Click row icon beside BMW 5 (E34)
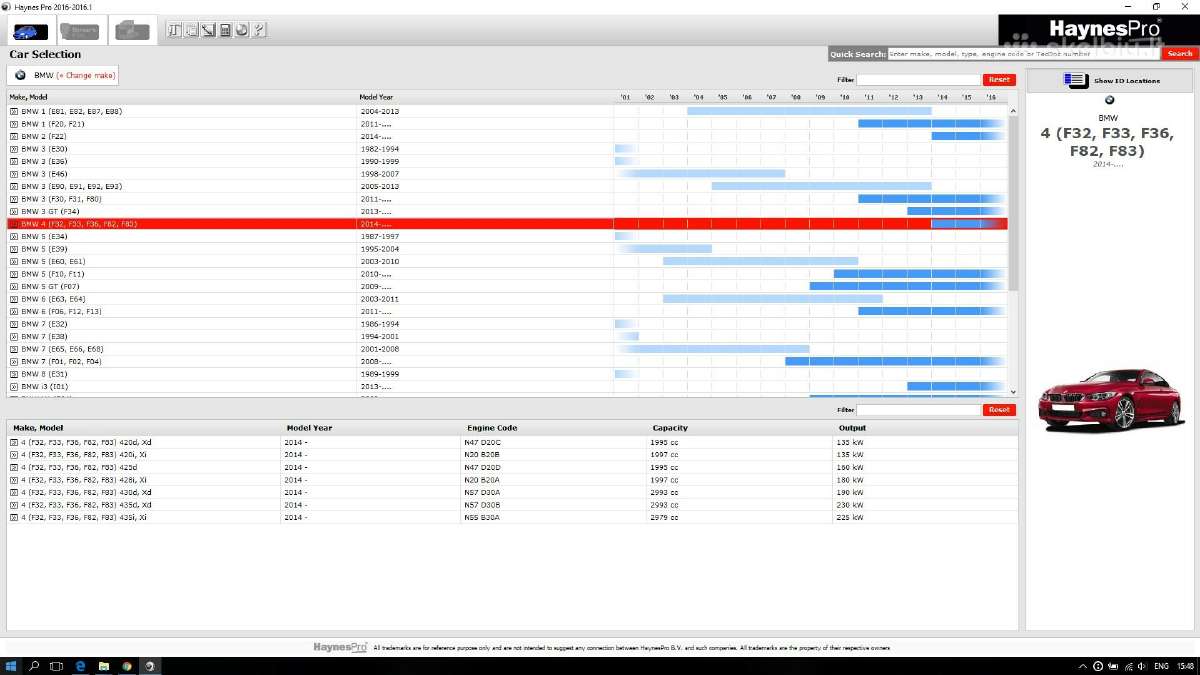Screen dimensions: 1200x675 [14, 236]
